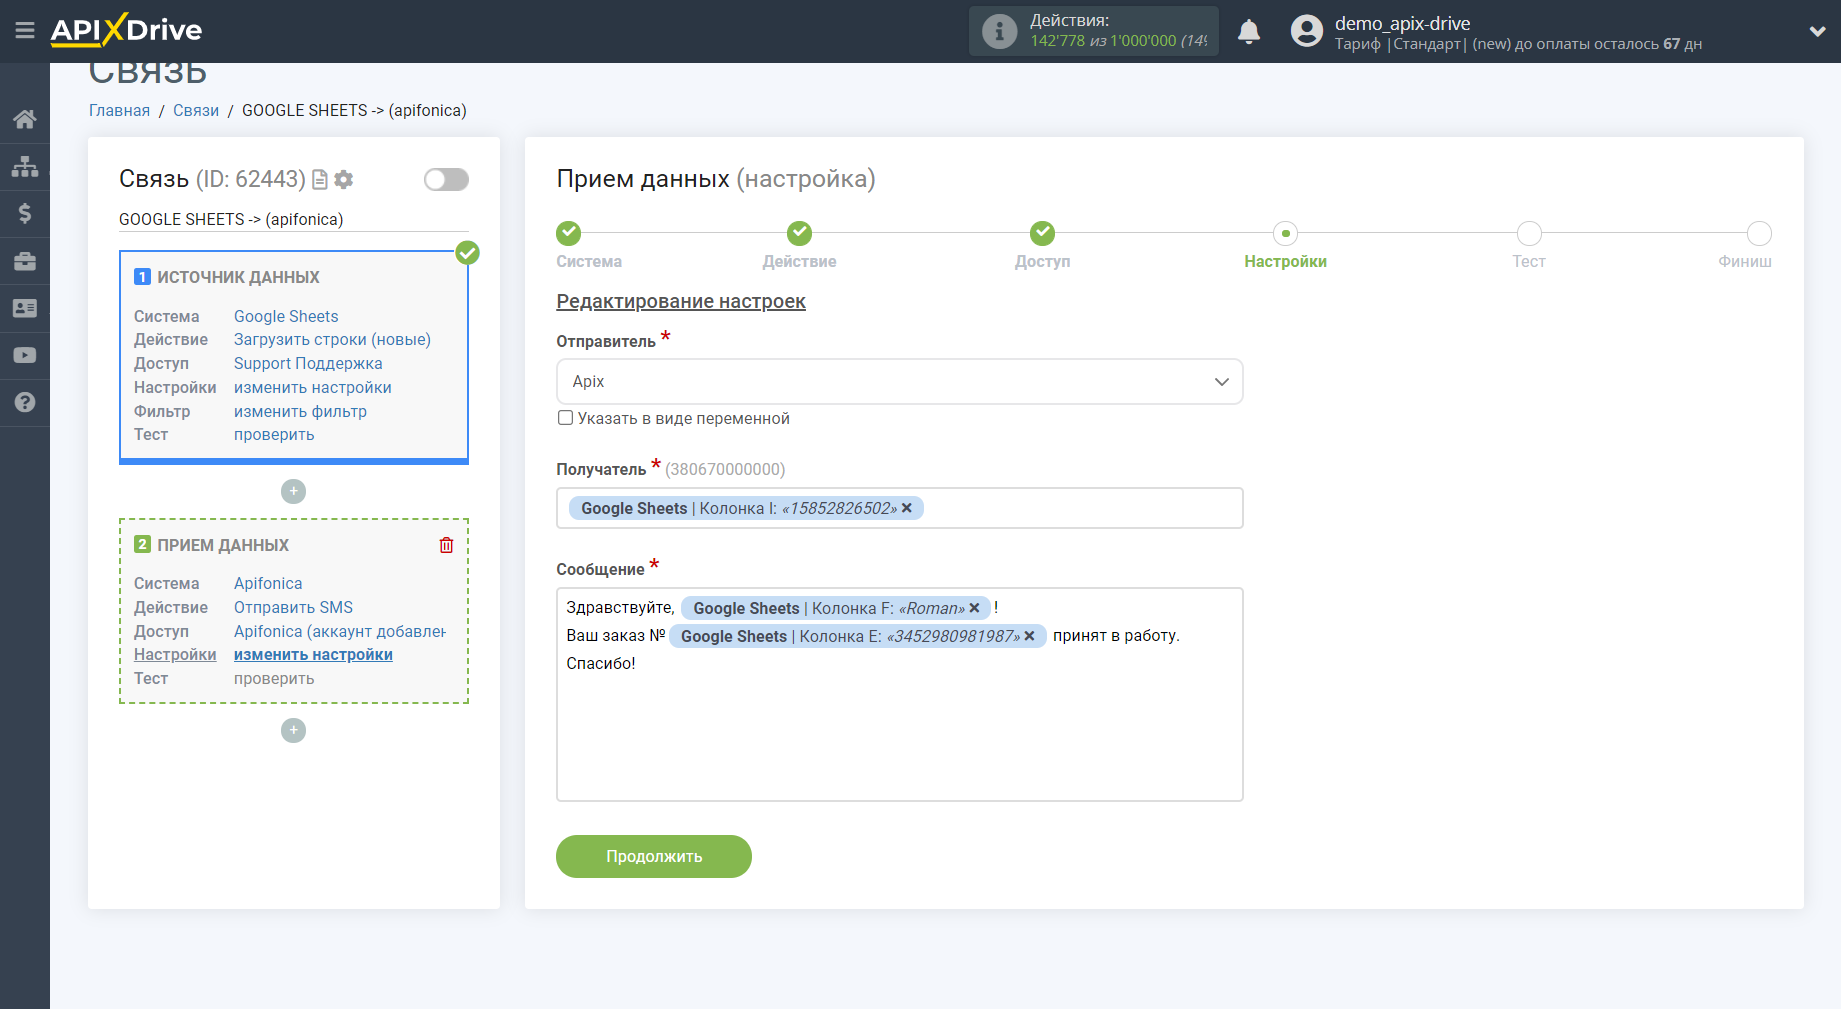Viewport: 1841px width, 1009px height.
Task: Click the info icon next to Действия
Action: (x=999, y=31)
